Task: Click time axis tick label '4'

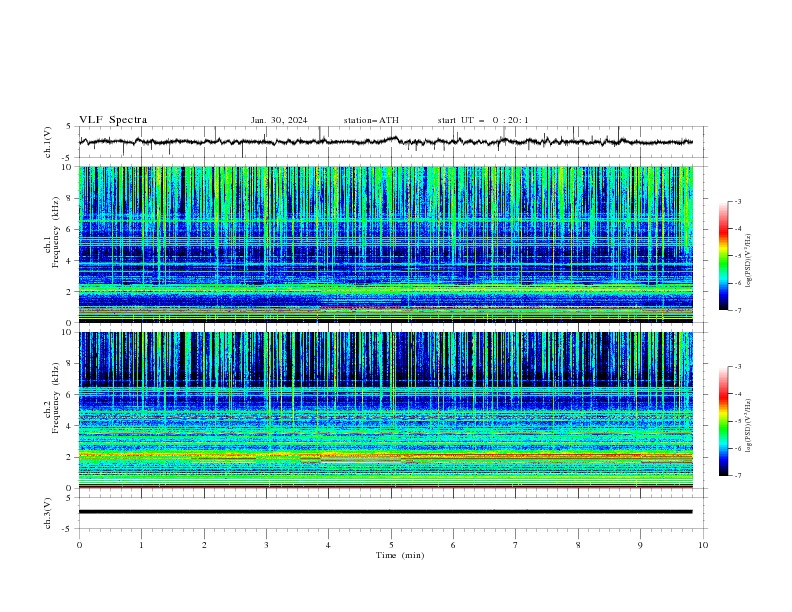Action: pyautogui.click(x=329, y=545)
